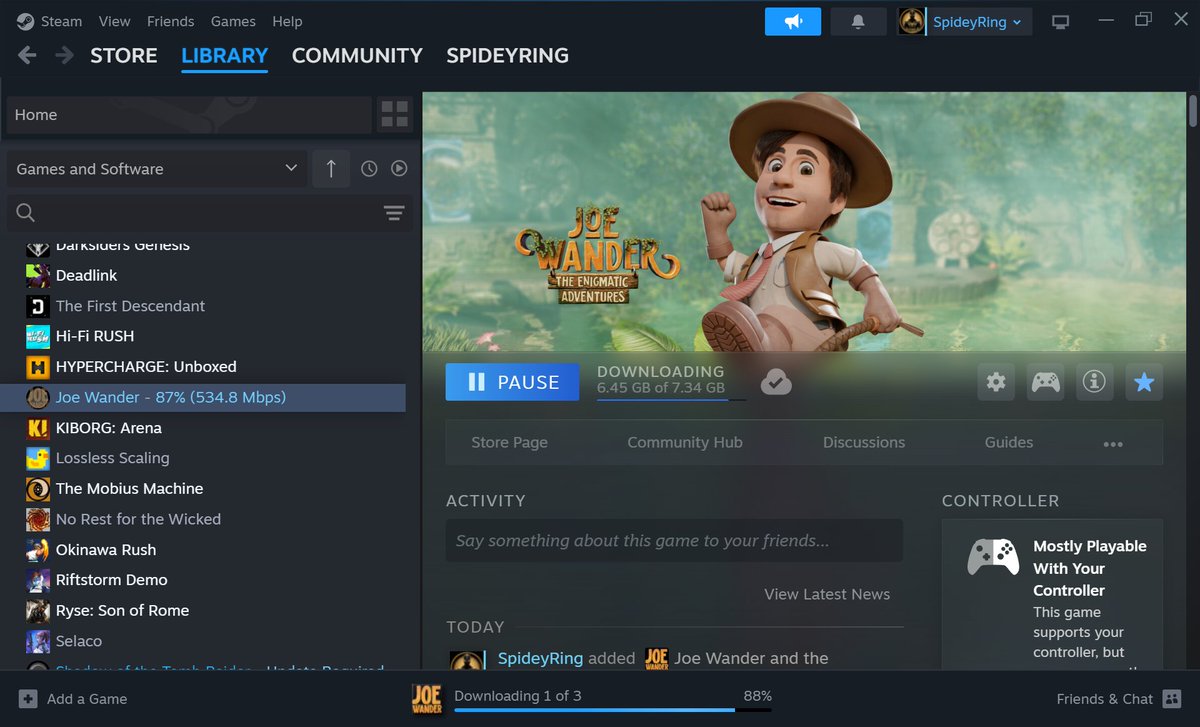Click the activity status input box

[x=674, y=541]
